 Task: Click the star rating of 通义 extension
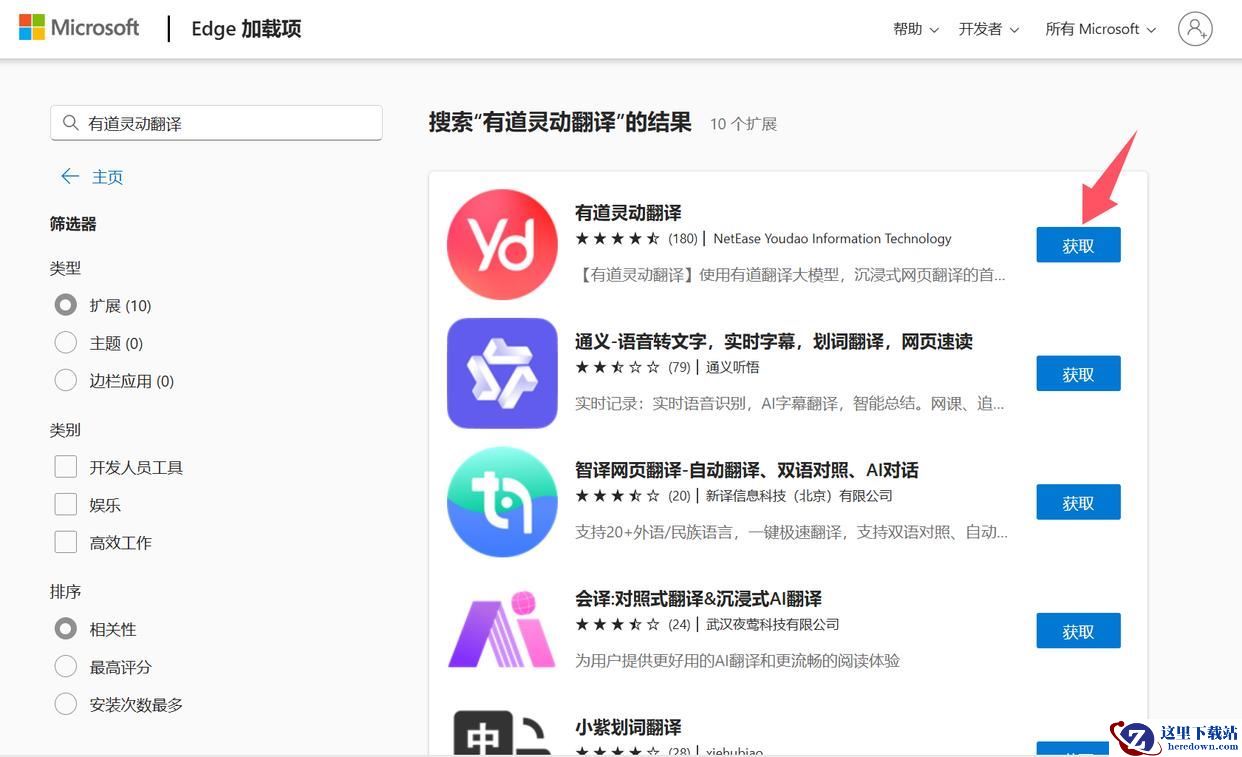pos(617,367)
